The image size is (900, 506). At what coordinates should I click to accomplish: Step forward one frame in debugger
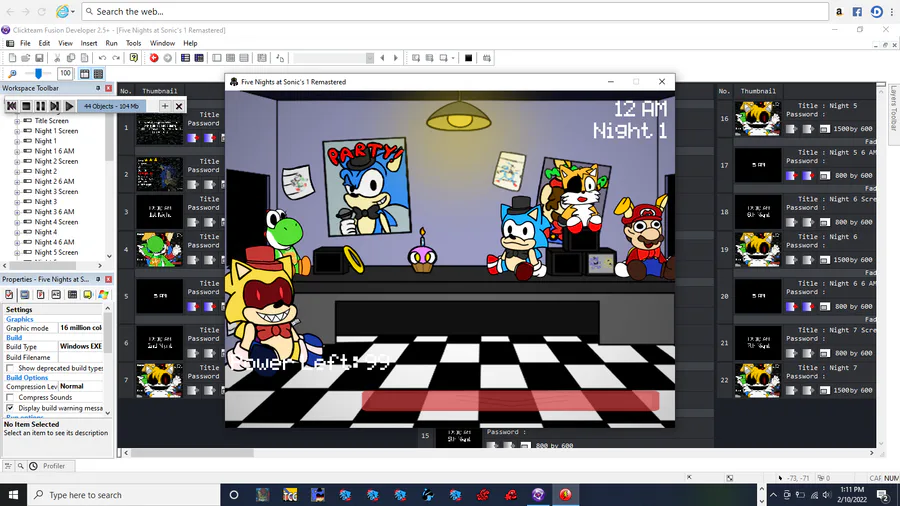tap(55, 106)
